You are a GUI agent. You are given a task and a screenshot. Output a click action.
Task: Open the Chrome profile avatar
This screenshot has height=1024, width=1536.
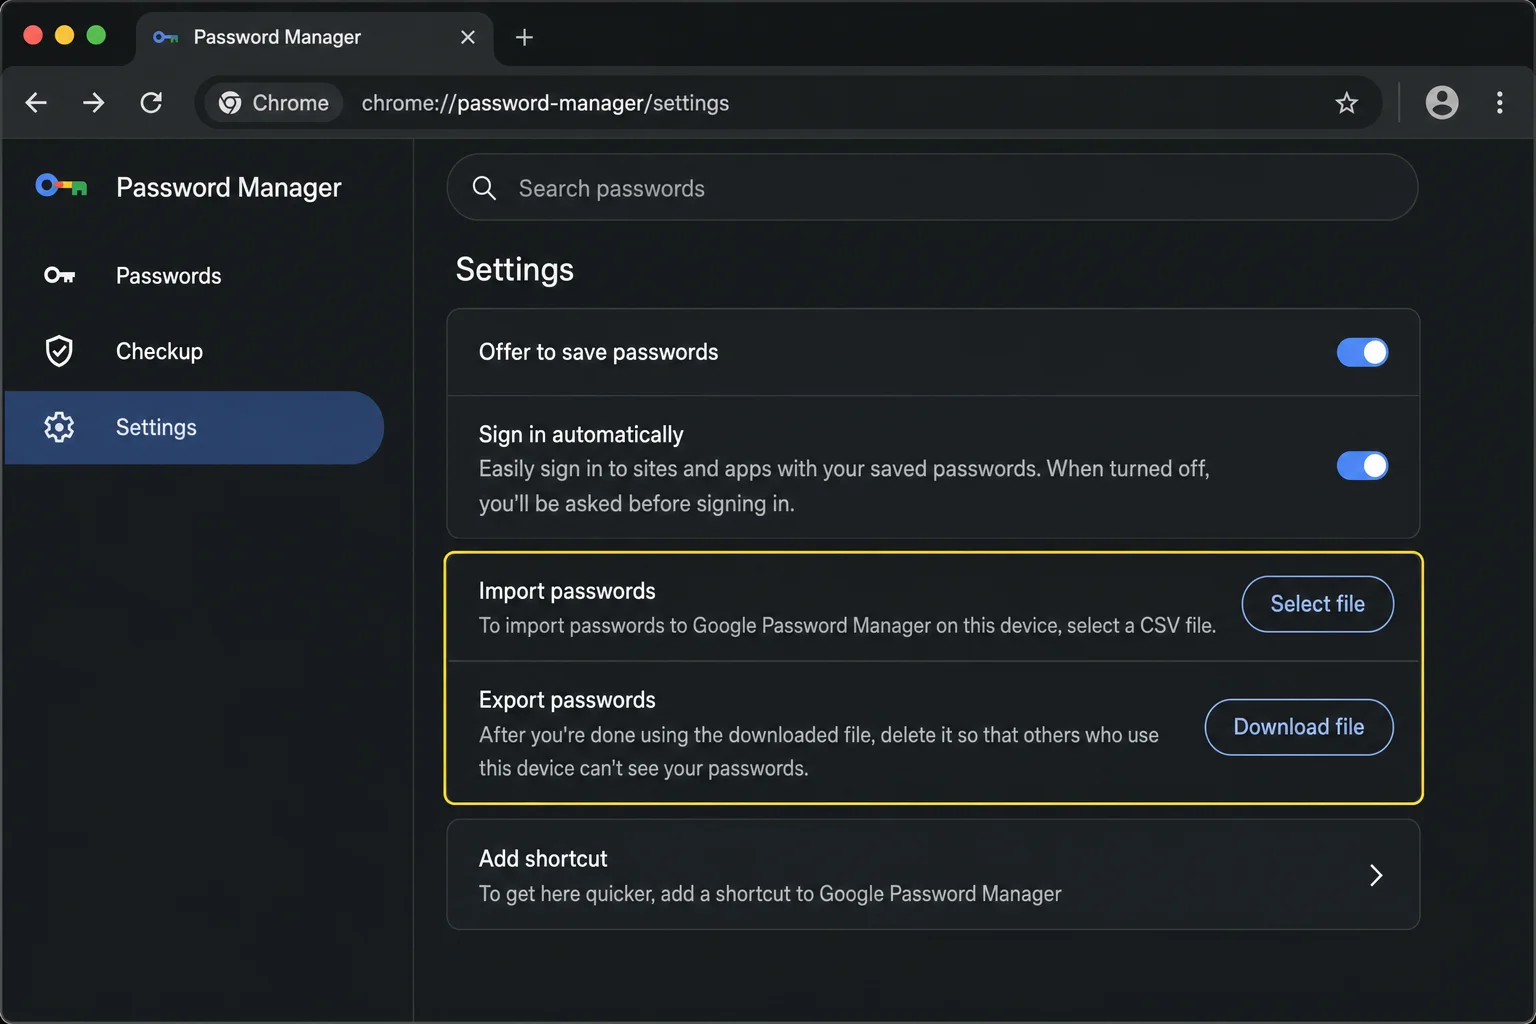click(x=1441, y=102)
